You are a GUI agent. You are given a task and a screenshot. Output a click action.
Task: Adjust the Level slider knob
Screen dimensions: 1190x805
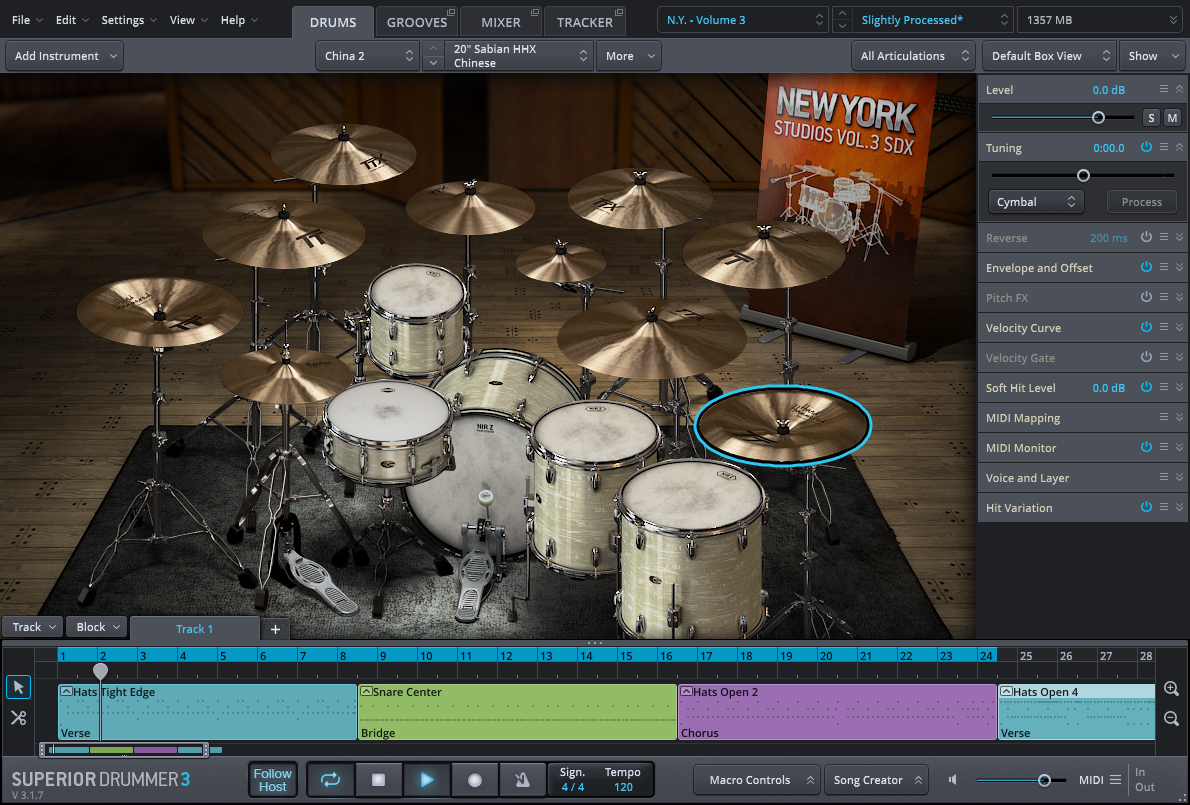tap(1098, 118)
